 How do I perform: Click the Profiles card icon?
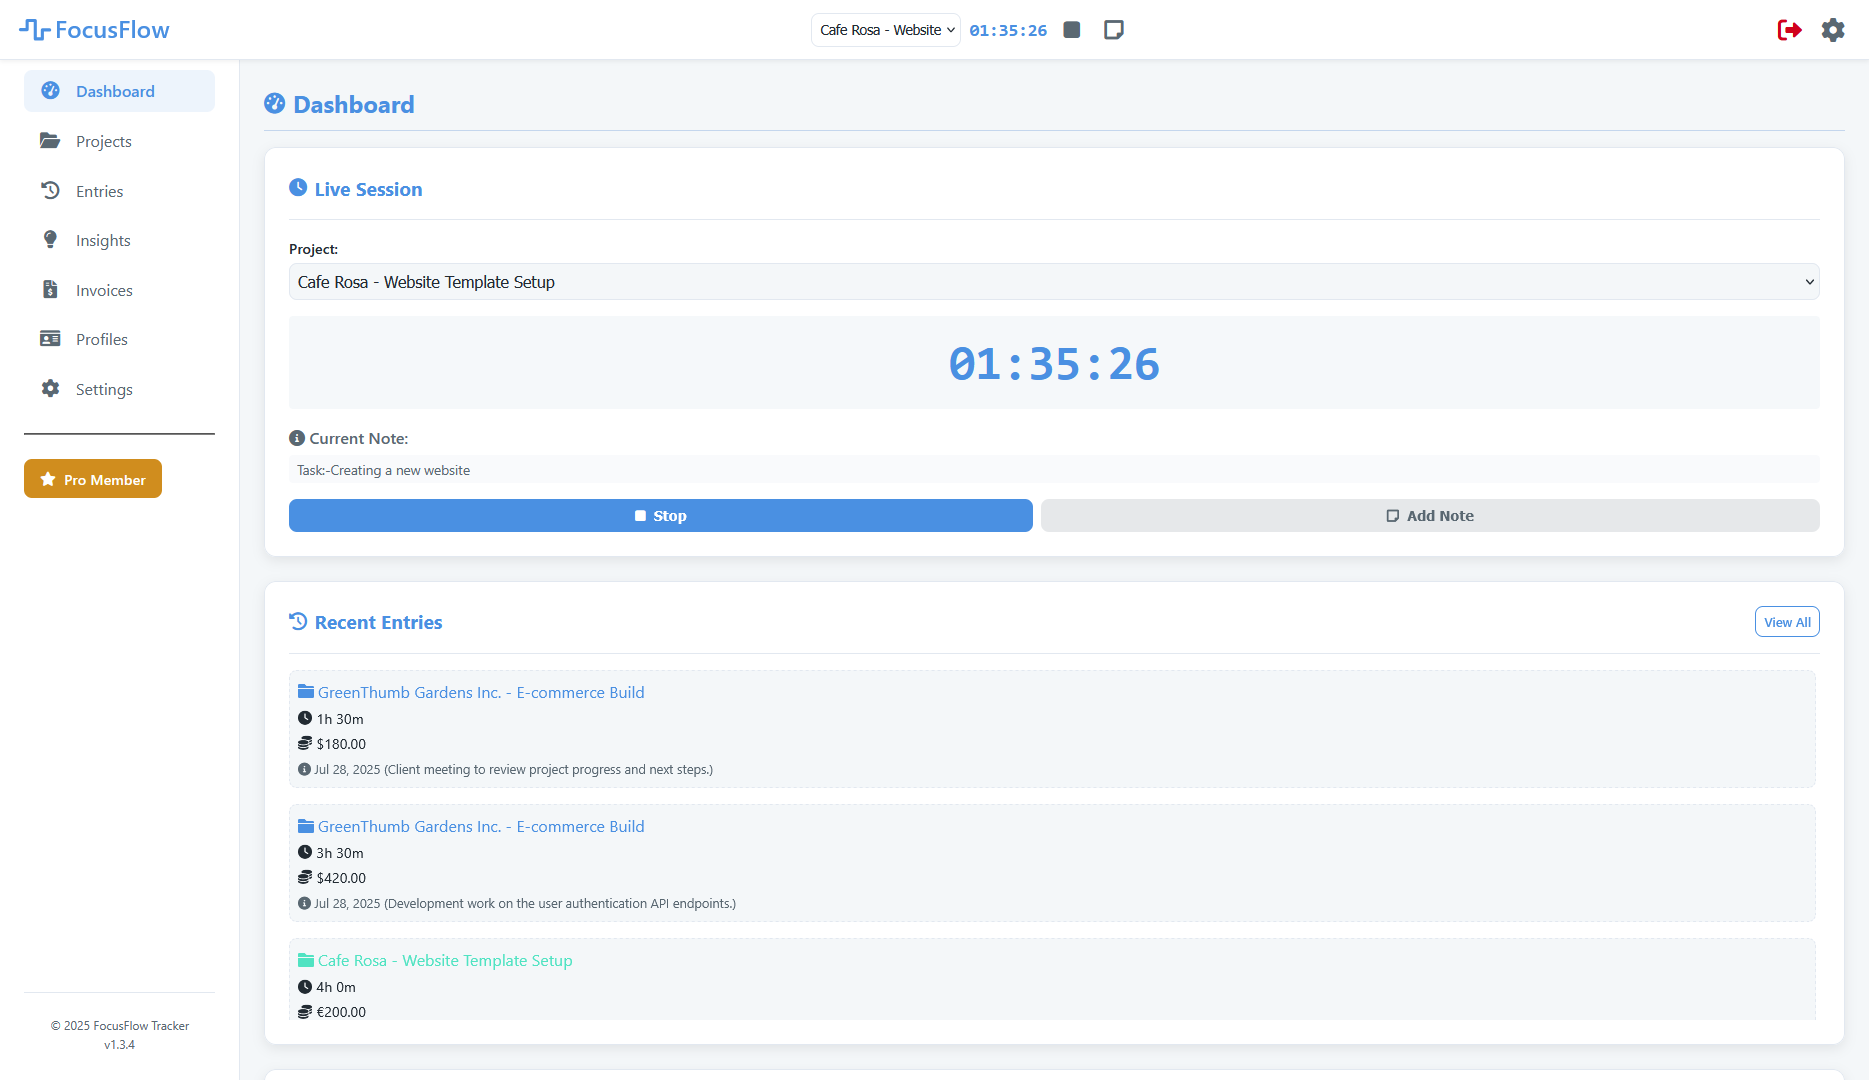coord(50,339)
